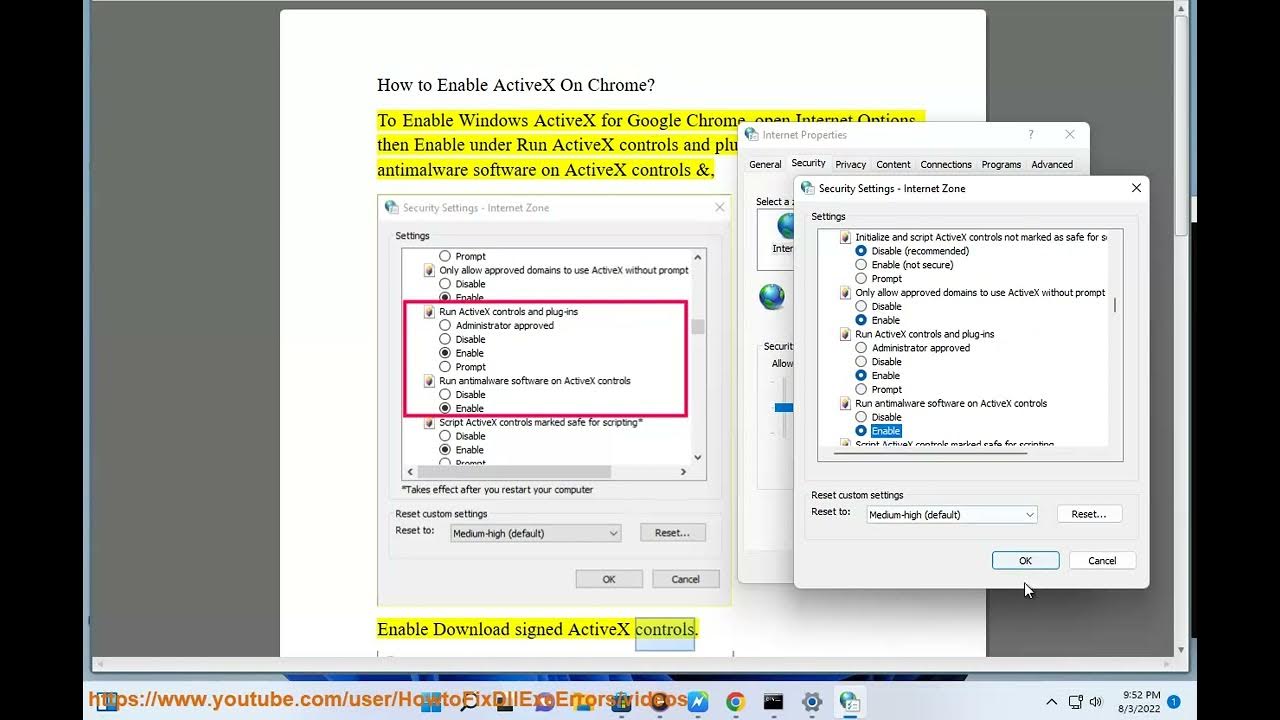
Task: Switch to the Security tab
Action: 808,163
